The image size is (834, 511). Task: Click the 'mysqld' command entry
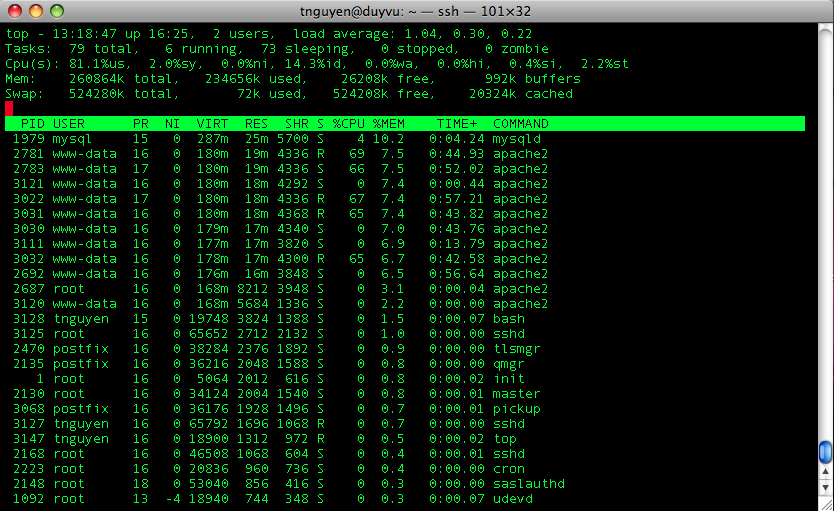(x=516, y=139)
